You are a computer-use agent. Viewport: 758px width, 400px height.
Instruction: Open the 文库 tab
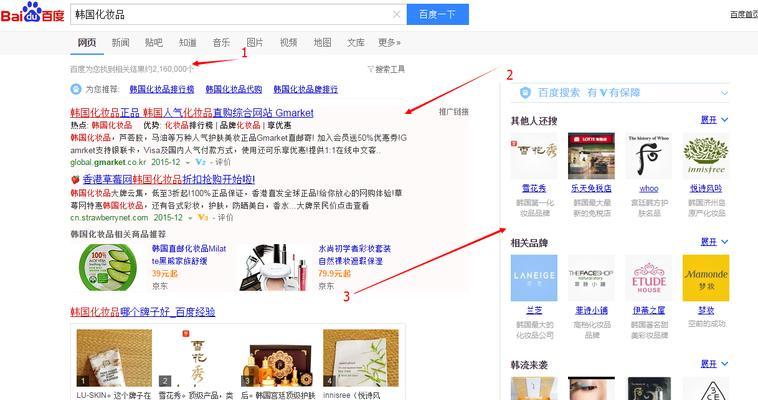[356, 43]
